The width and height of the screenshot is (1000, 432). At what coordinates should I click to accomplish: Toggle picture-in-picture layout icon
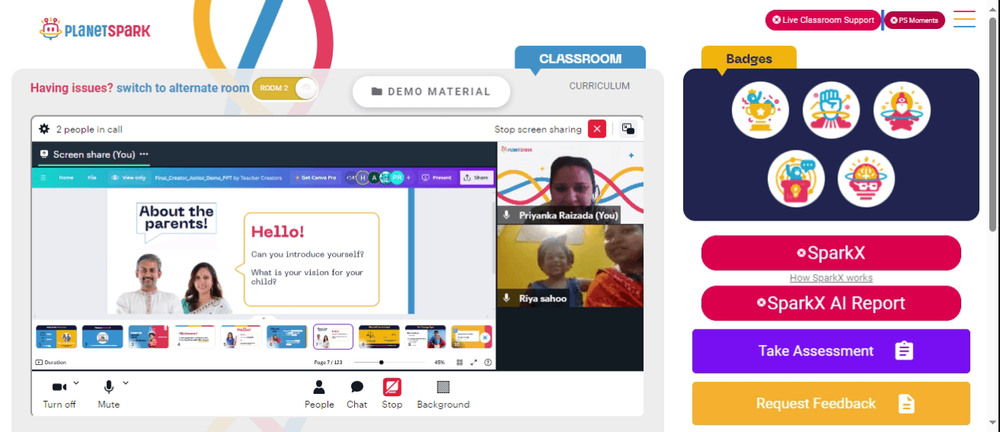(628, 129)
